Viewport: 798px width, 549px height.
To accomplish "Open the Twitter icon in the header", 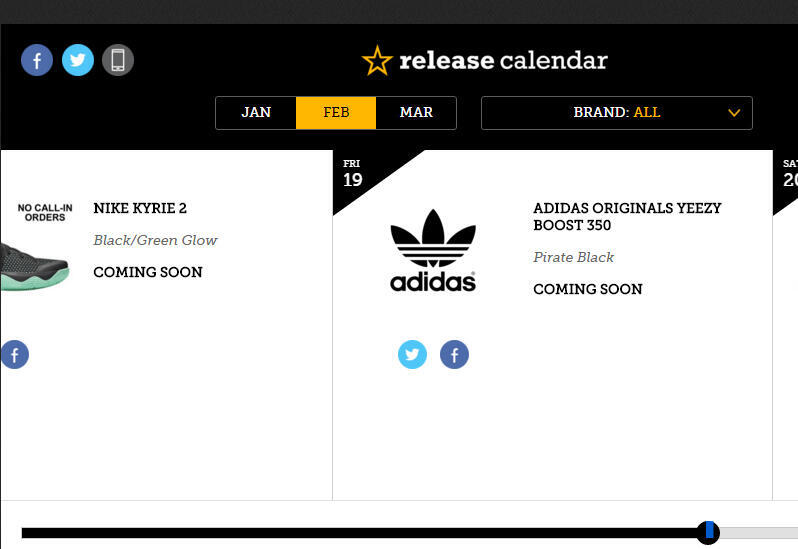I will pyautogui.click(x=78, y=60).
